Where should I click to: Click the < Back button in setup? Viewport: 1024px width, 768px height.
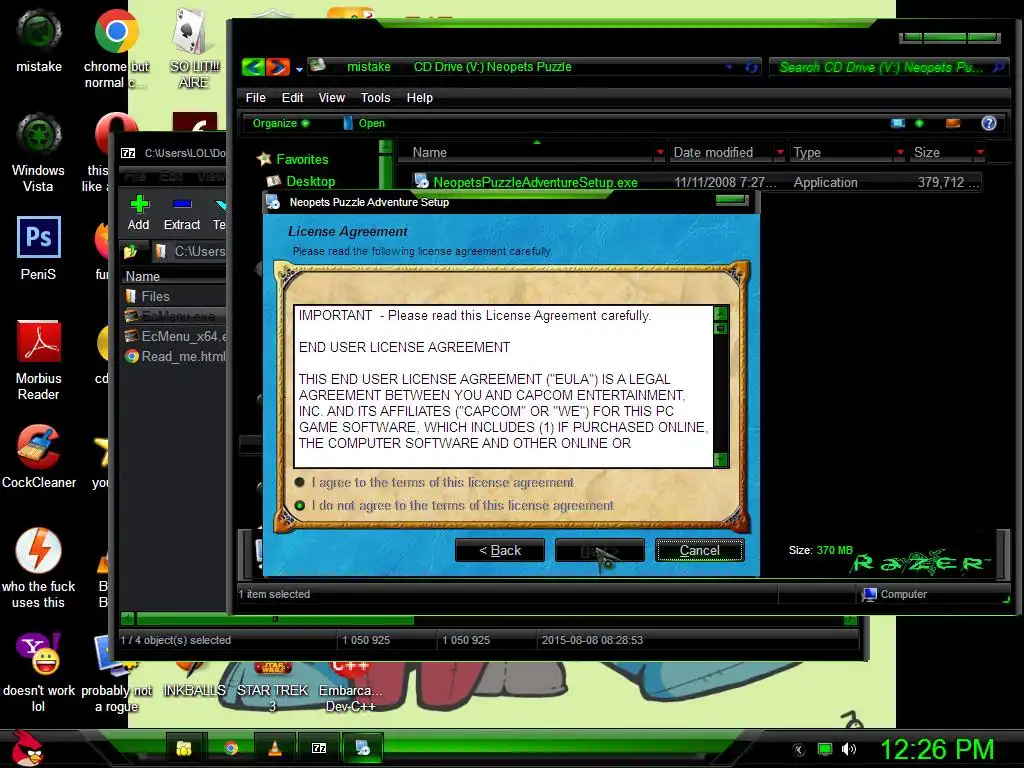point(500,551)
